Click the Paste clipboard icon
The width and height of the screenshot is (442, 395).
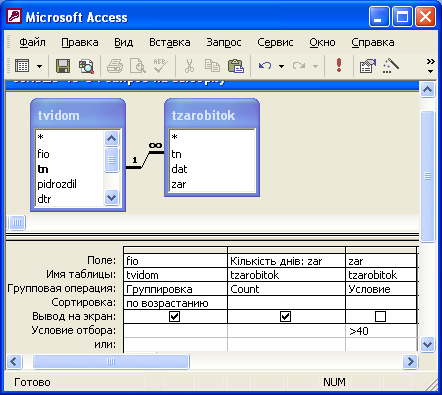236,66
